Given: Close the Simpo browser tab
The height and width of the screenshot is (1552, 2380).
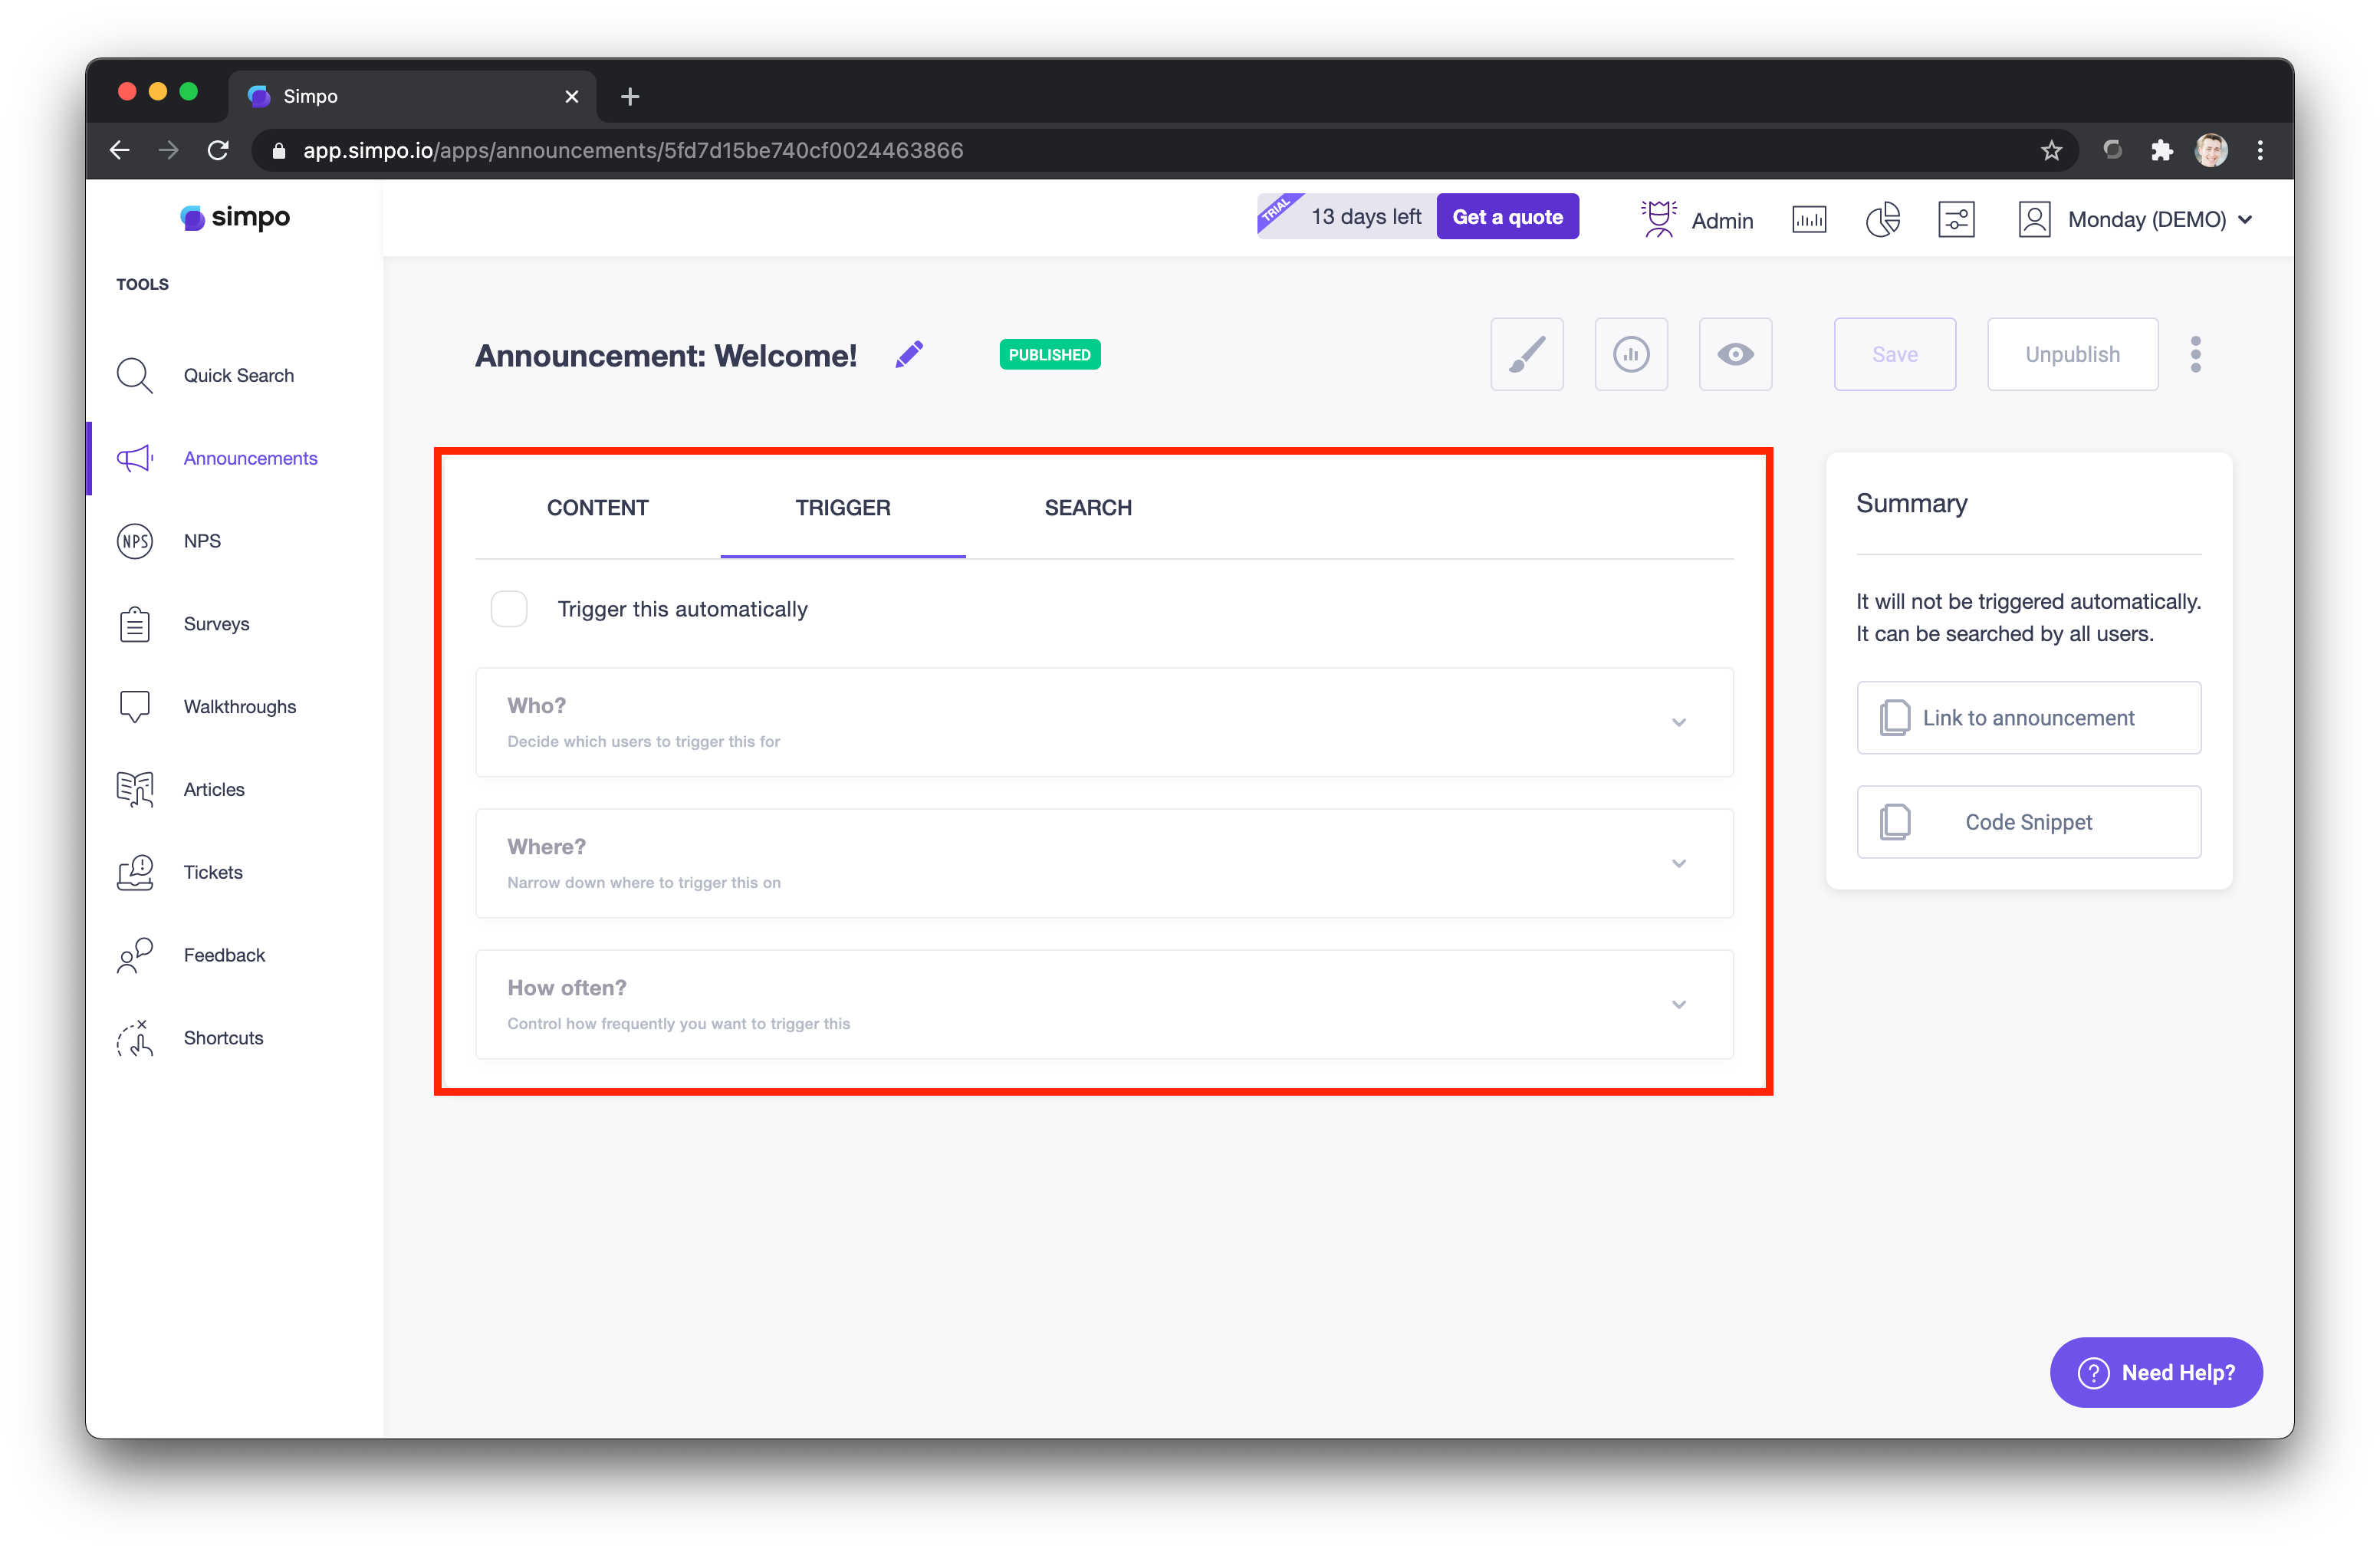Looking at the screenshot, I should pyautogui.click(x=571, y=96).
